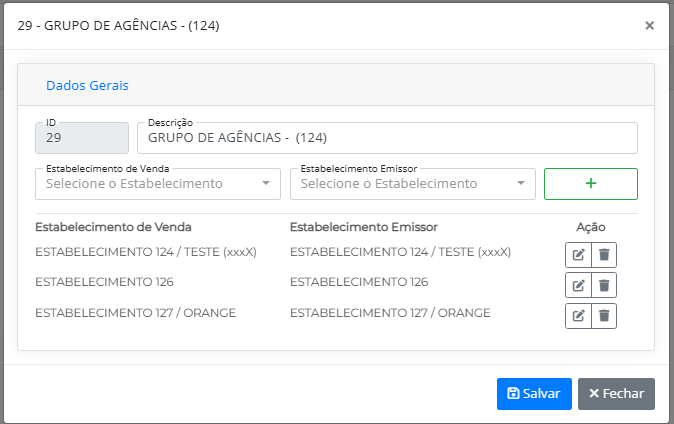674x424 pixels.
Task: Switch to the Dados Gerais tab
Action: click(87, 86)
